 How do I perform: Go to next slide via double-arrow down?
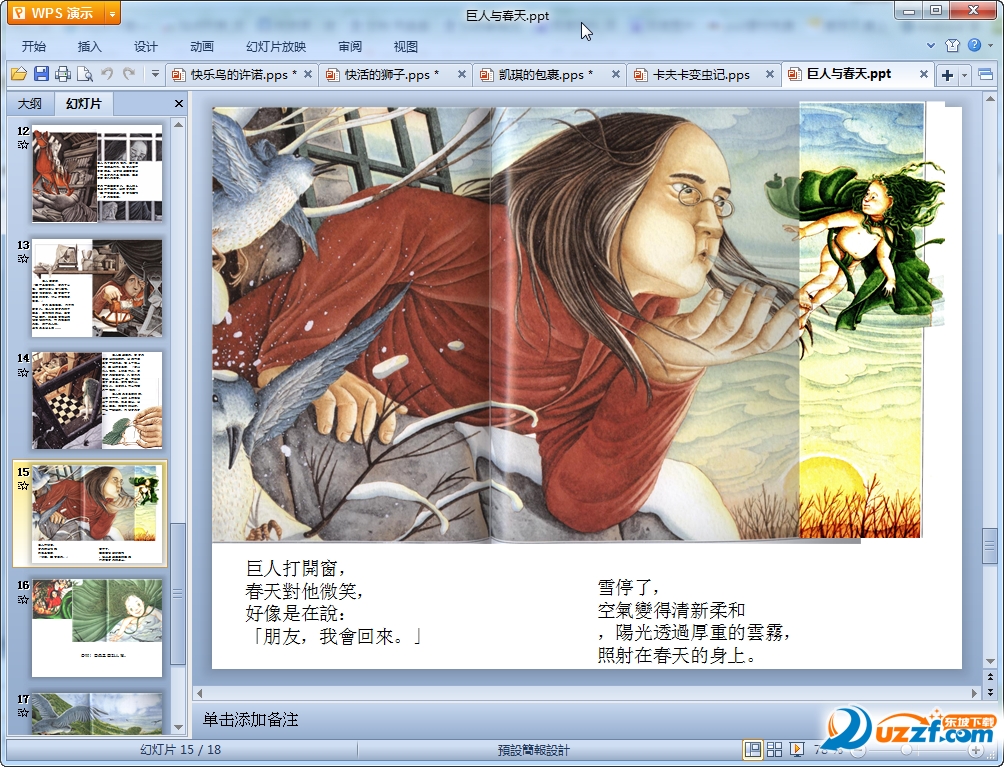click(990, 691)
